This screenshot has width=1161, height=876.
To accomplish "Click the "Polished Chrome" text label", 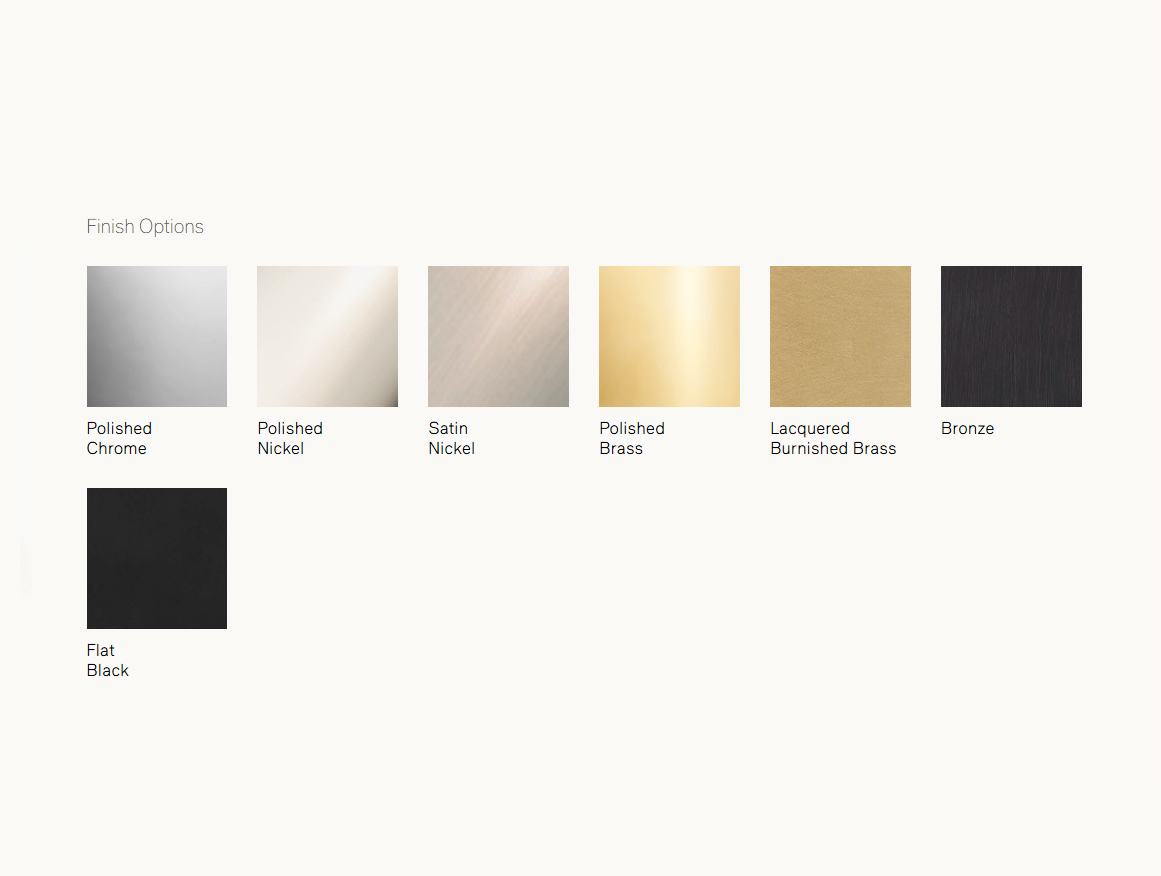I will 119,438.
